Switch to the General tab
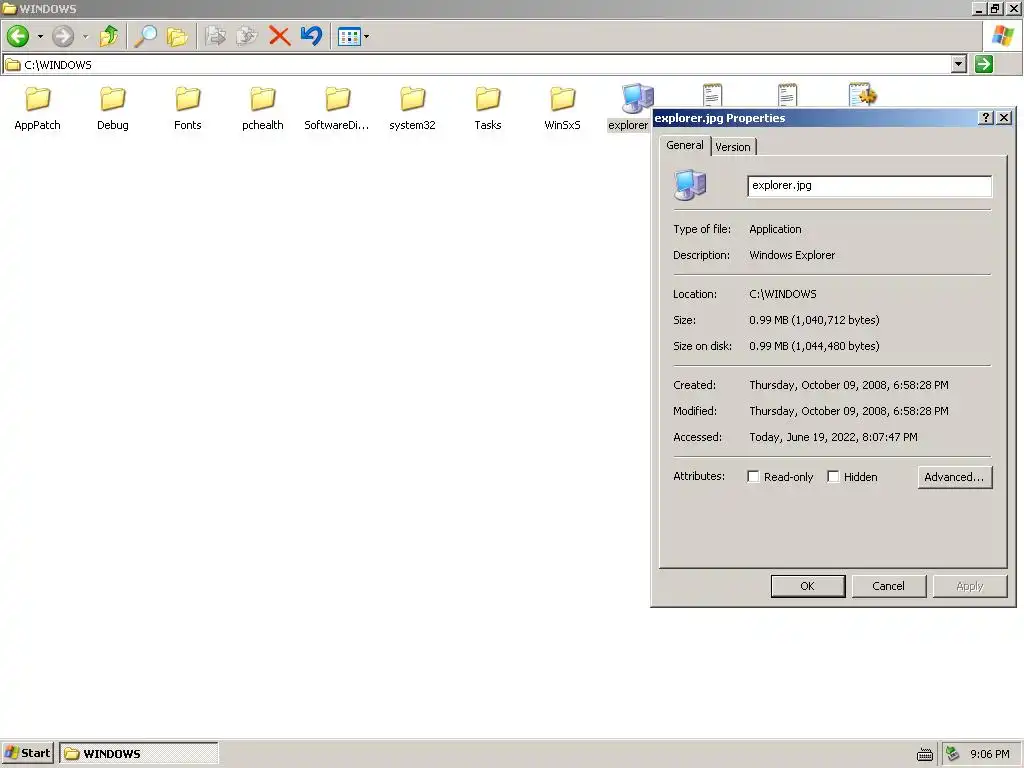The height and width of the screenshot is (768, 1024). 684,145
